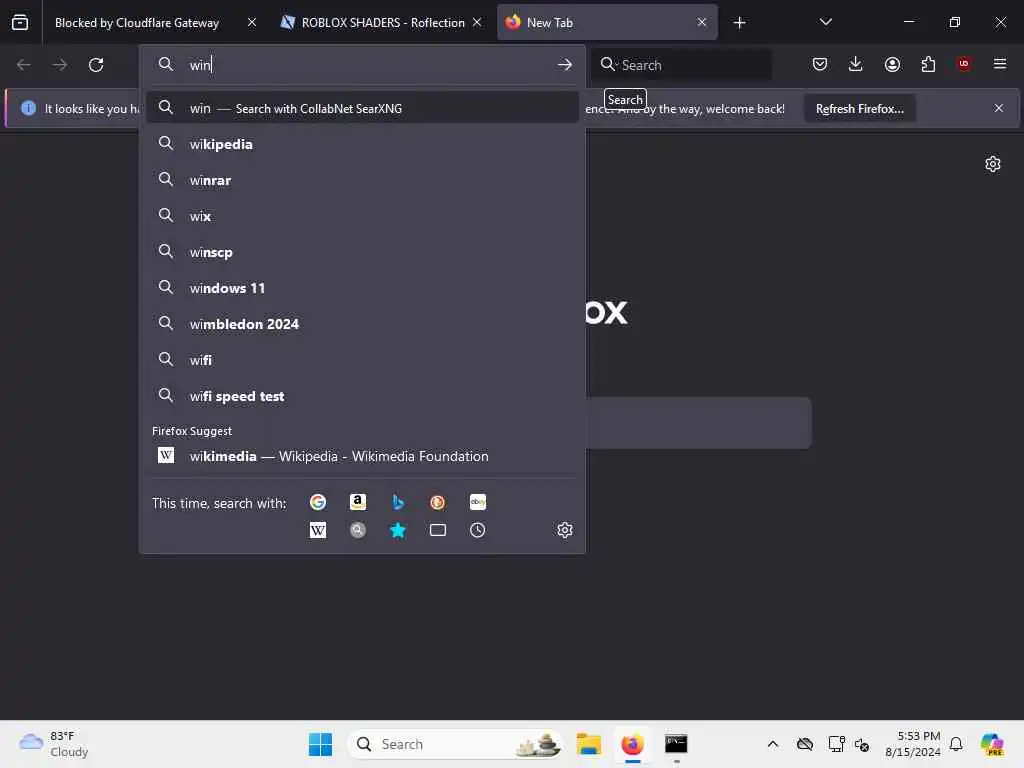Search open tabs using the tab icon

pyautogui.click(x=438, y=530)
